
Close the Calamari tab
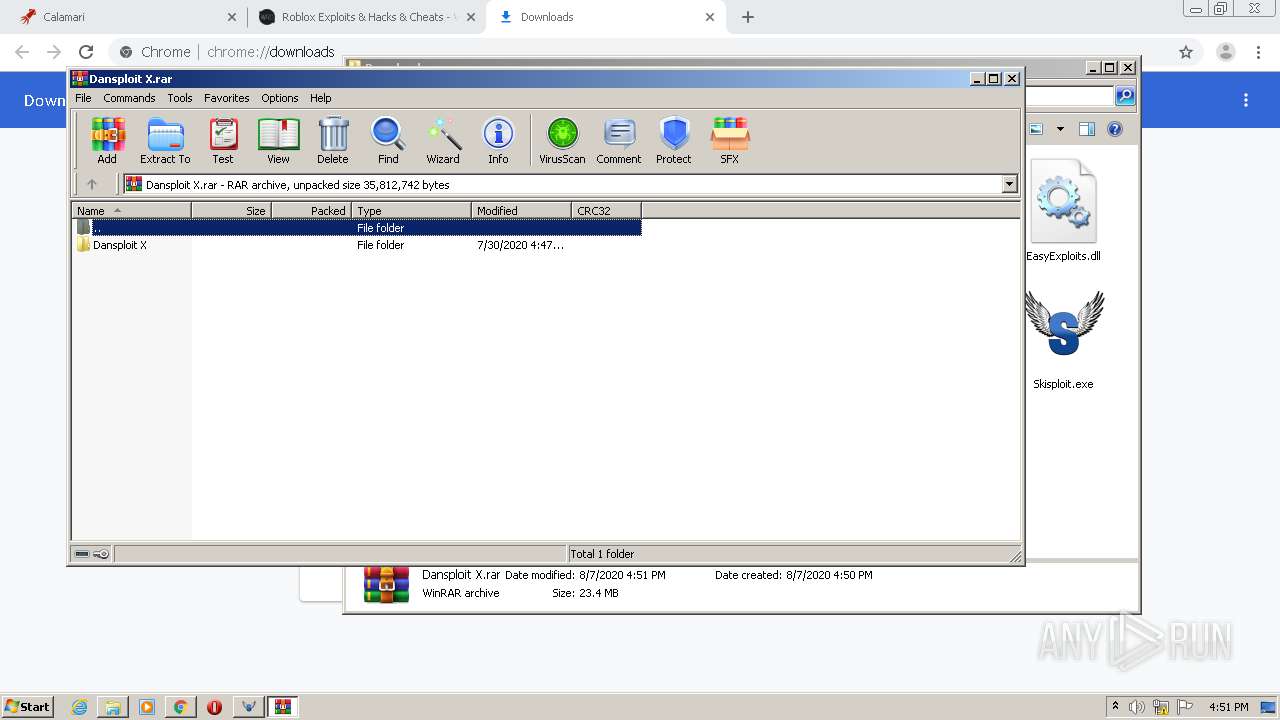[232, 17]
